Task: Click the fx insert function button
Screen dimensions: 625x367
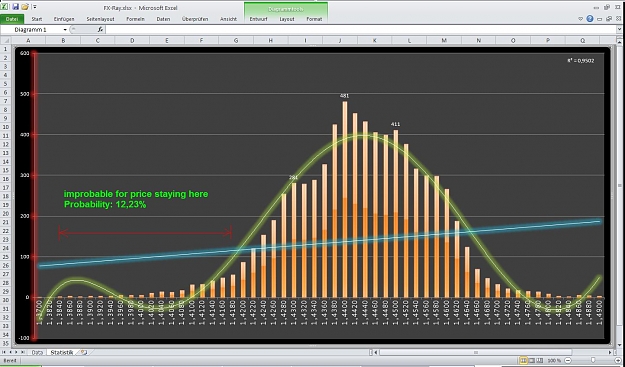Action: tap(100, 29)
